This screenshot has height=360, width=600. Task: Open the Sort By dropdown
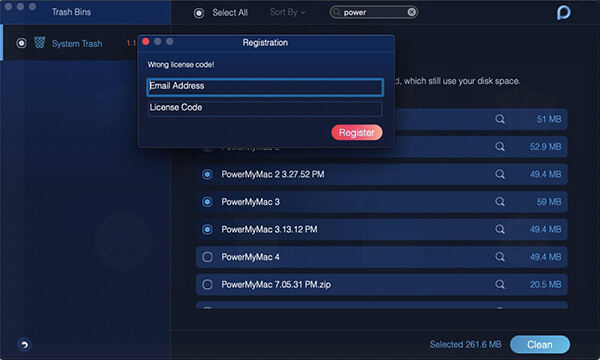point(287,12)
